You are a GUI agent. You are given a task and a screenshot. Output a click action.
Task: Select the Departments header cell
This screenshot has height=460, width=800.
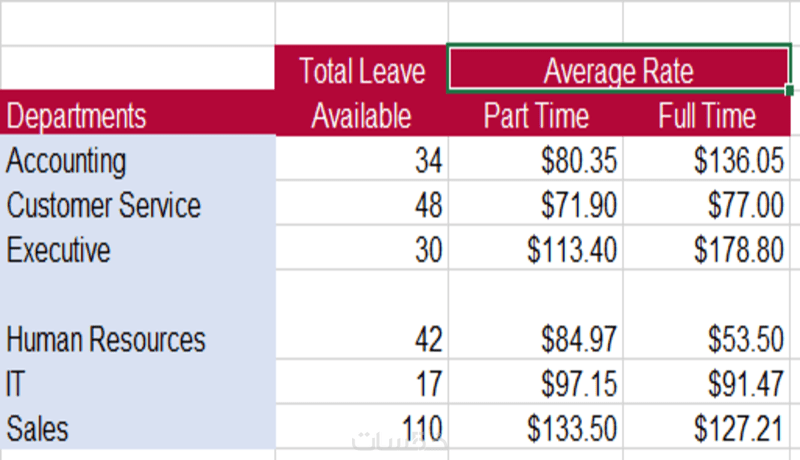pos(138,113)
